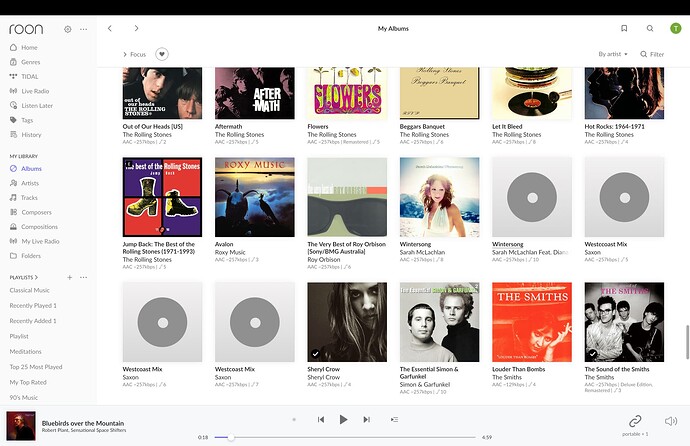Image resolution: width=690 pixels, height=446 pixels.
Task: Click the Play button
Action: pyautogui.click(x=343, y=420)
